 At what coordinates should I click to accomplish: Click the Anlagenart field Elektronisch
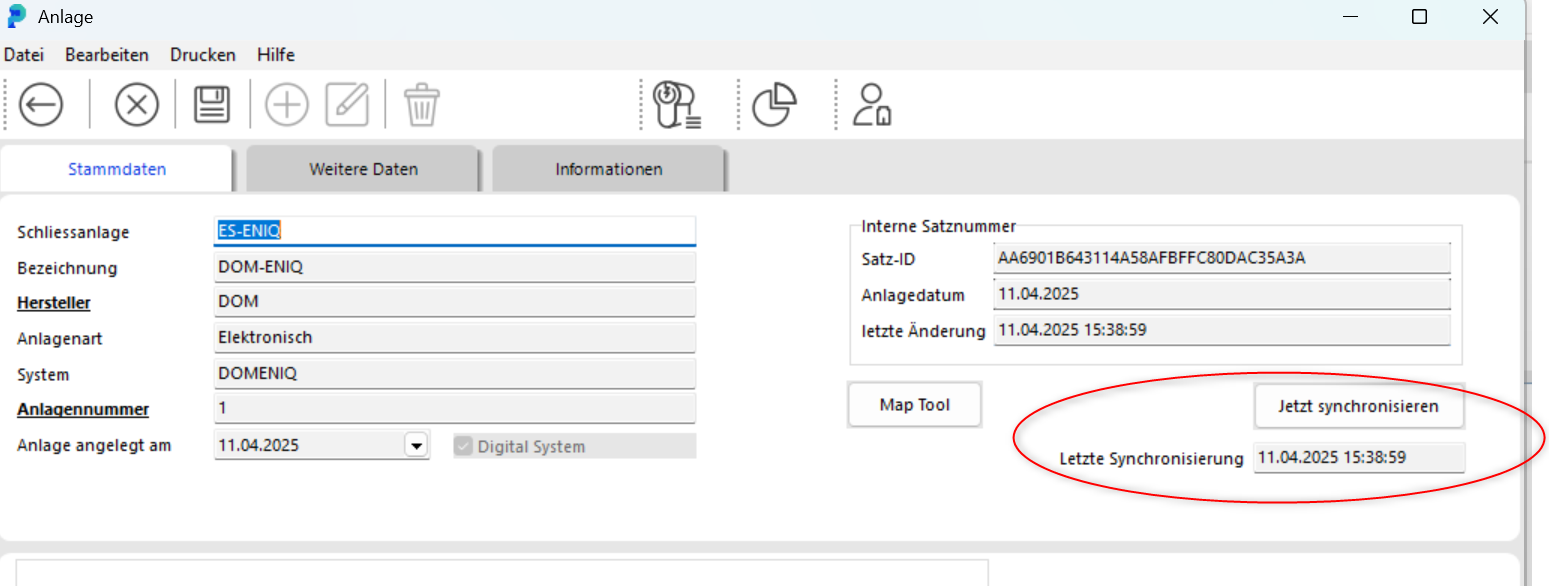(x=455, y=338)
